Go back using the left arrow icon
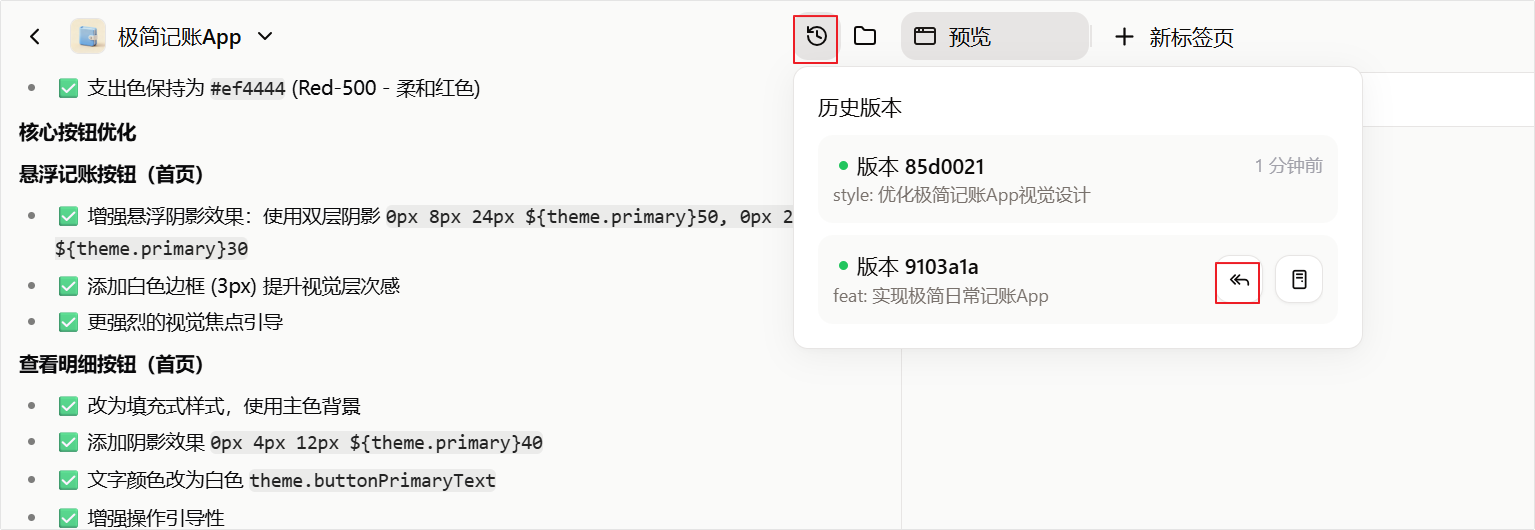 pos(35,37)
